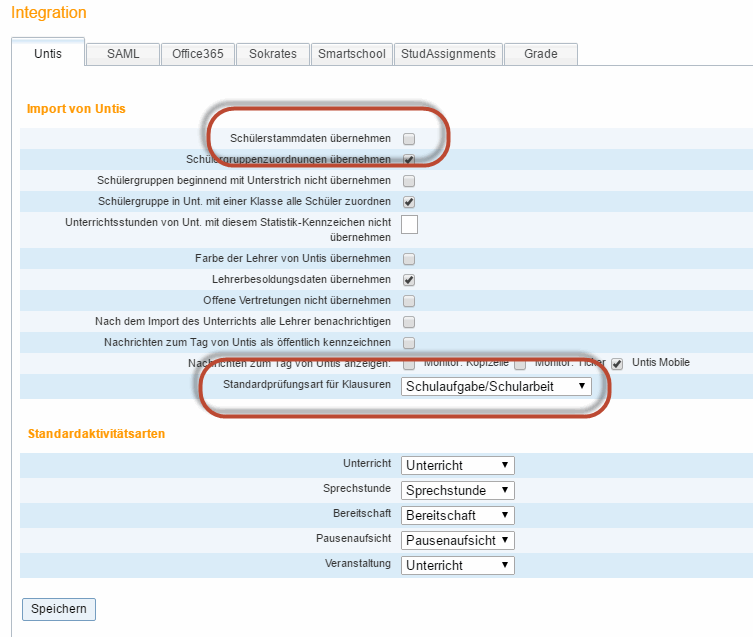Open Standardprüfungsart für Klausuren dropdown
Screen dimensions: 753x637
[496, 387]
